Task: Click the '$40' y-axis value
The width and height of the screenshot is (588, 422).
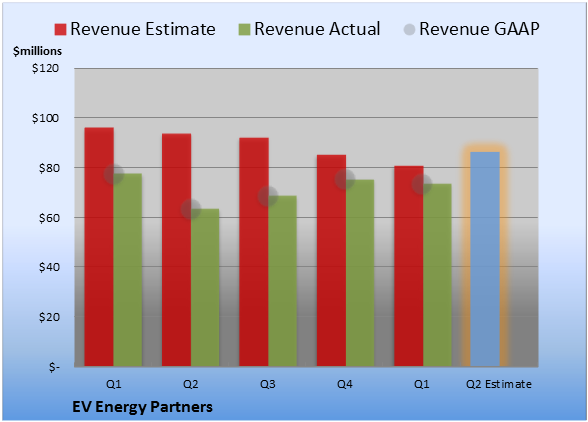Action: pos(49,267)
